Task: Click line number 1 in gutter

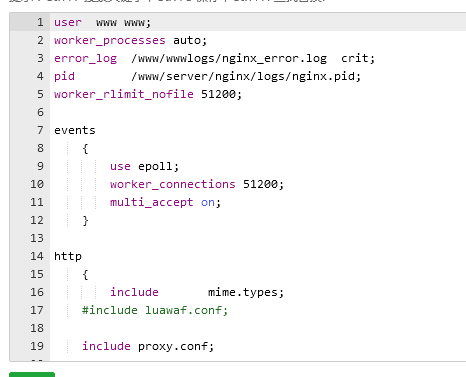Action: click(x=40, y=22)
